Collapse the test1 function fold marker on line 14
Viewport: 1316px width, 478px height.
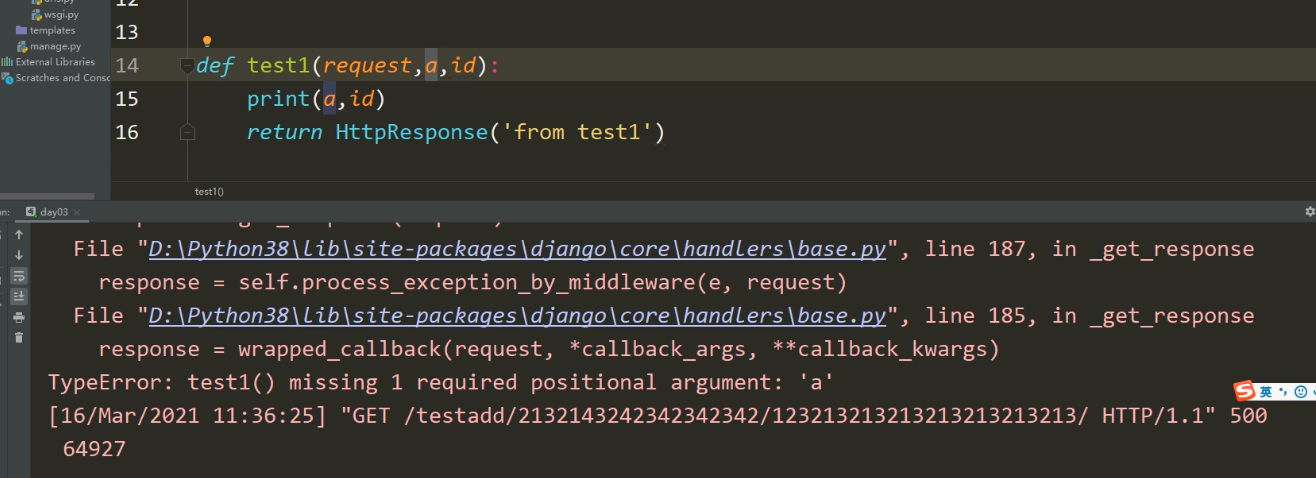pos(187,66)
